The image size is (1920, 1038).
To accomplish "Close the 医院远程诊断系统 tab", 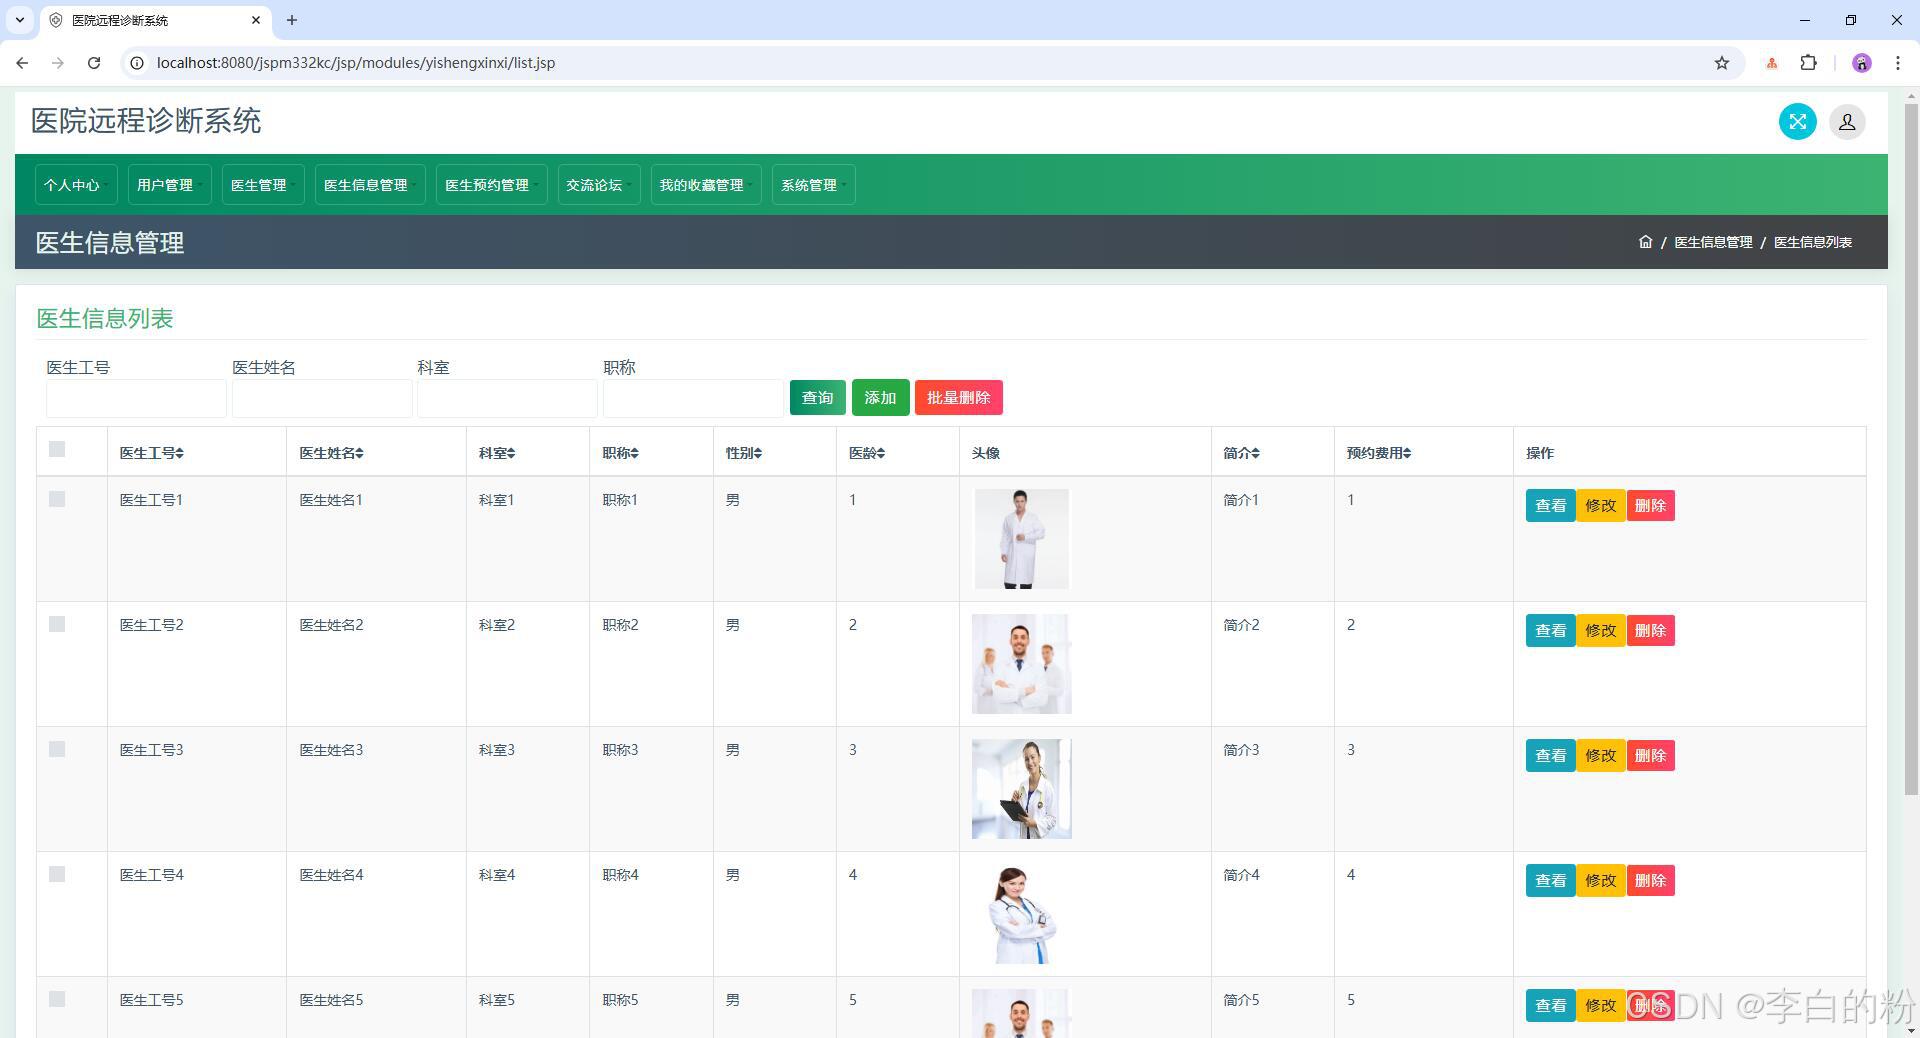I will pos(256,20).
